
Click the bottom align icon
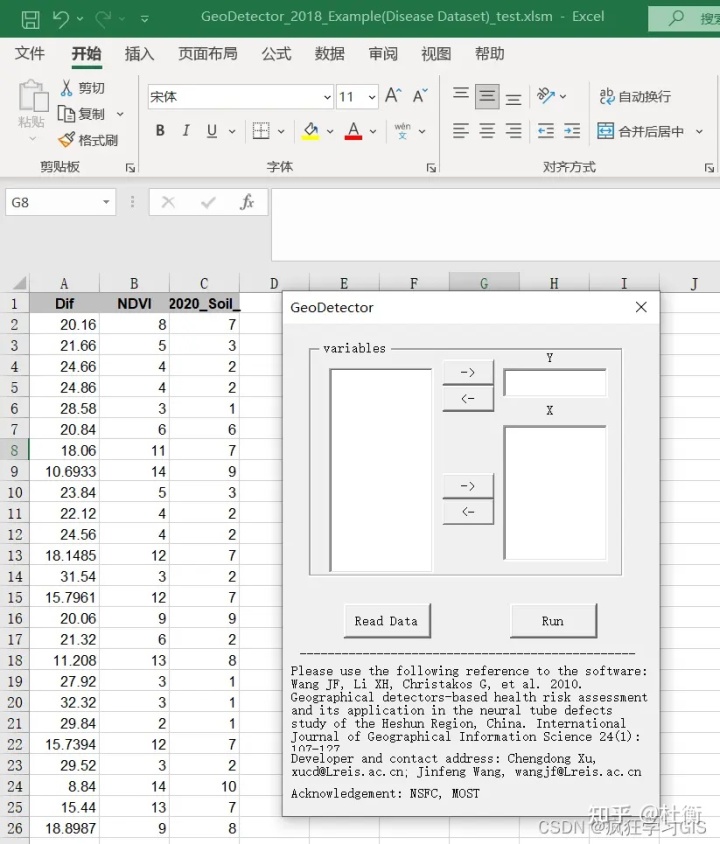coord(513,97)
